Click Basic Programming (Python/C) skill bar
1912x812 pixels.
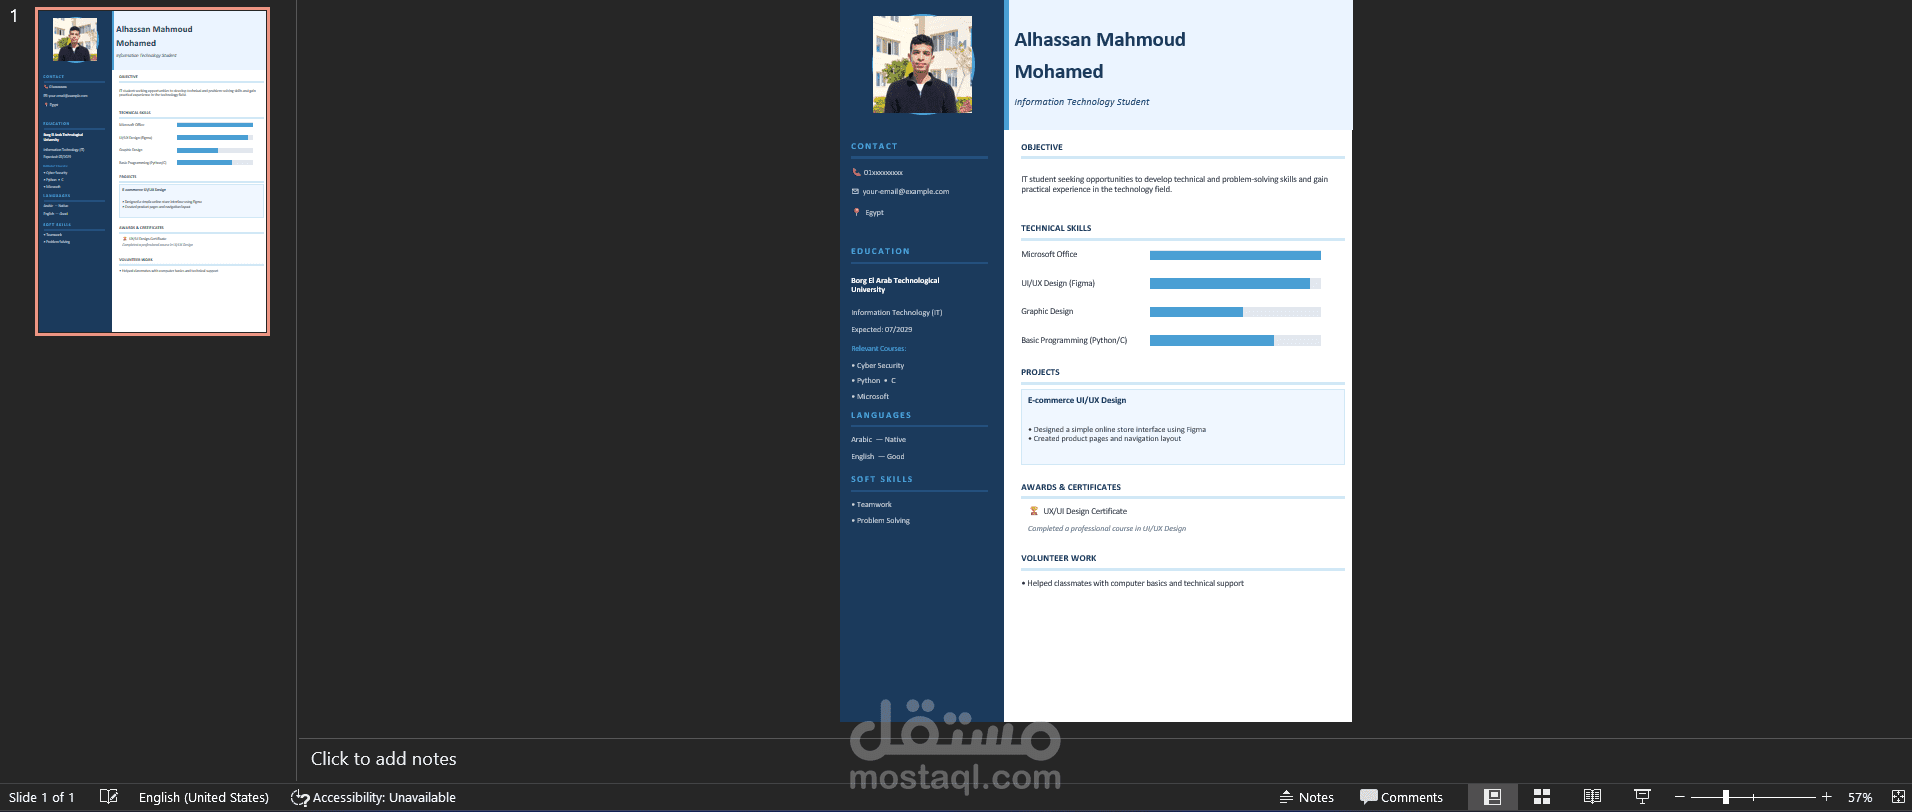tap(1235, 340)
